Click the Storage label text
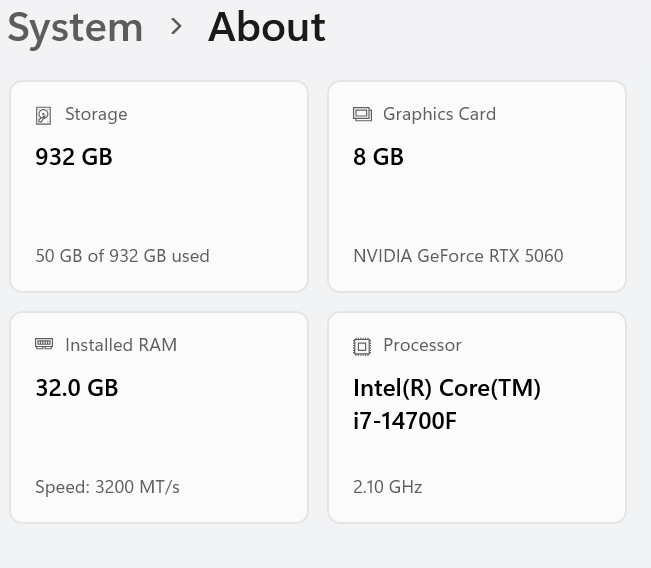The image size is (651, 568). click(96, 114)
